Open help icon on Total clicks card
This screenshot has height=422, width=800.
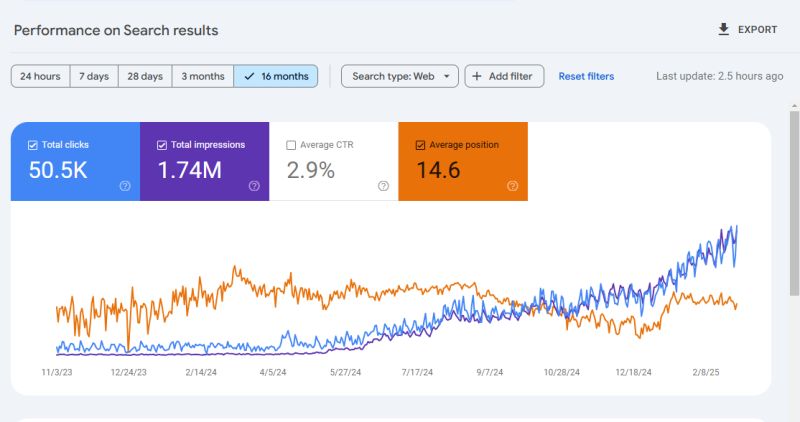coord(125,186)
